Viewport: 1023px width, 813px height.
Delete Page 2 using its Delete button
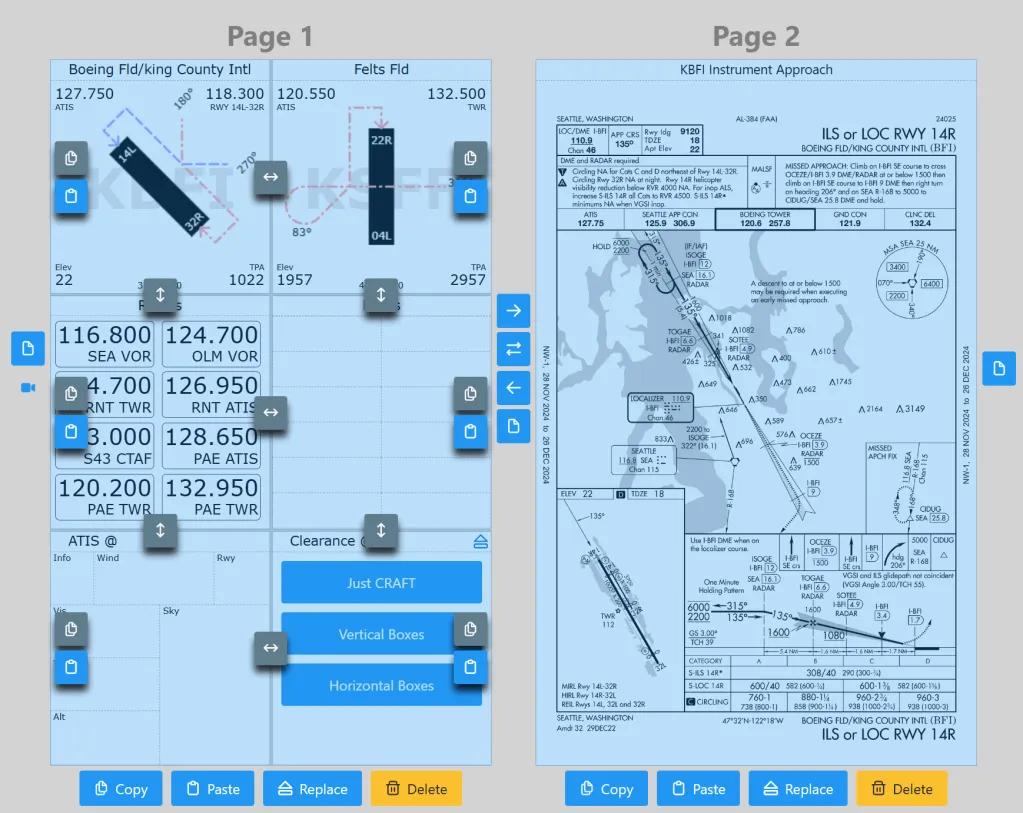tap(902, 789)
